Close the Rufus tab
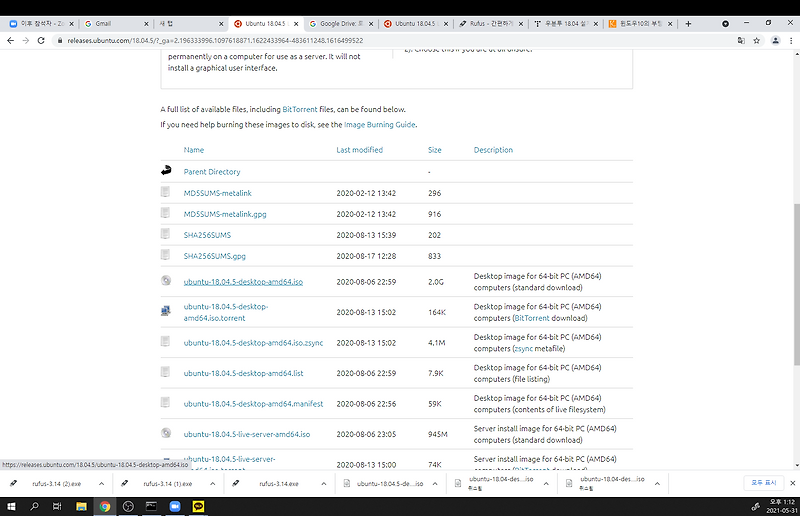 pyautogui.click(x=520, y=23)
